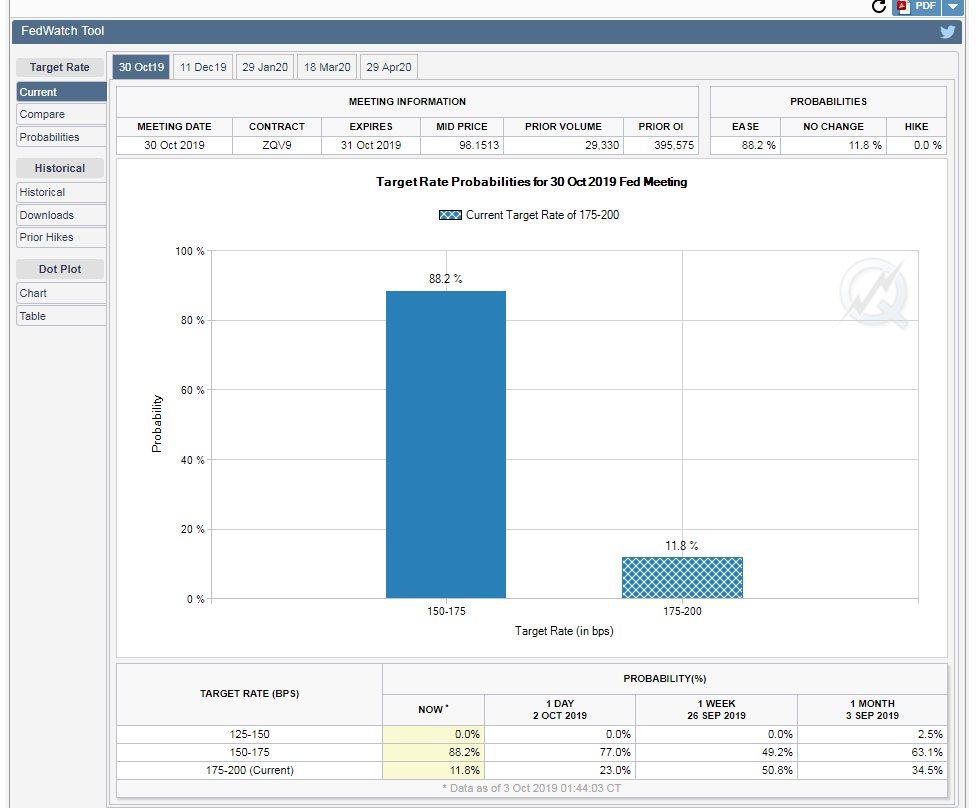
Task: Click the 23.0% one-day cell
Action: coord(560,771)
